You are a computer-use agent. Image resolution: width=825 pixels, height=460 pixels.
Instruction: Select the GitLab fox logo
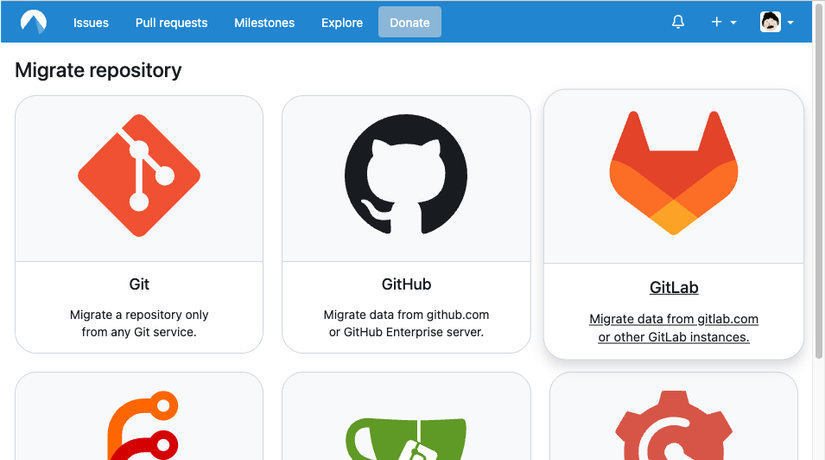click(x=673, y=173)
